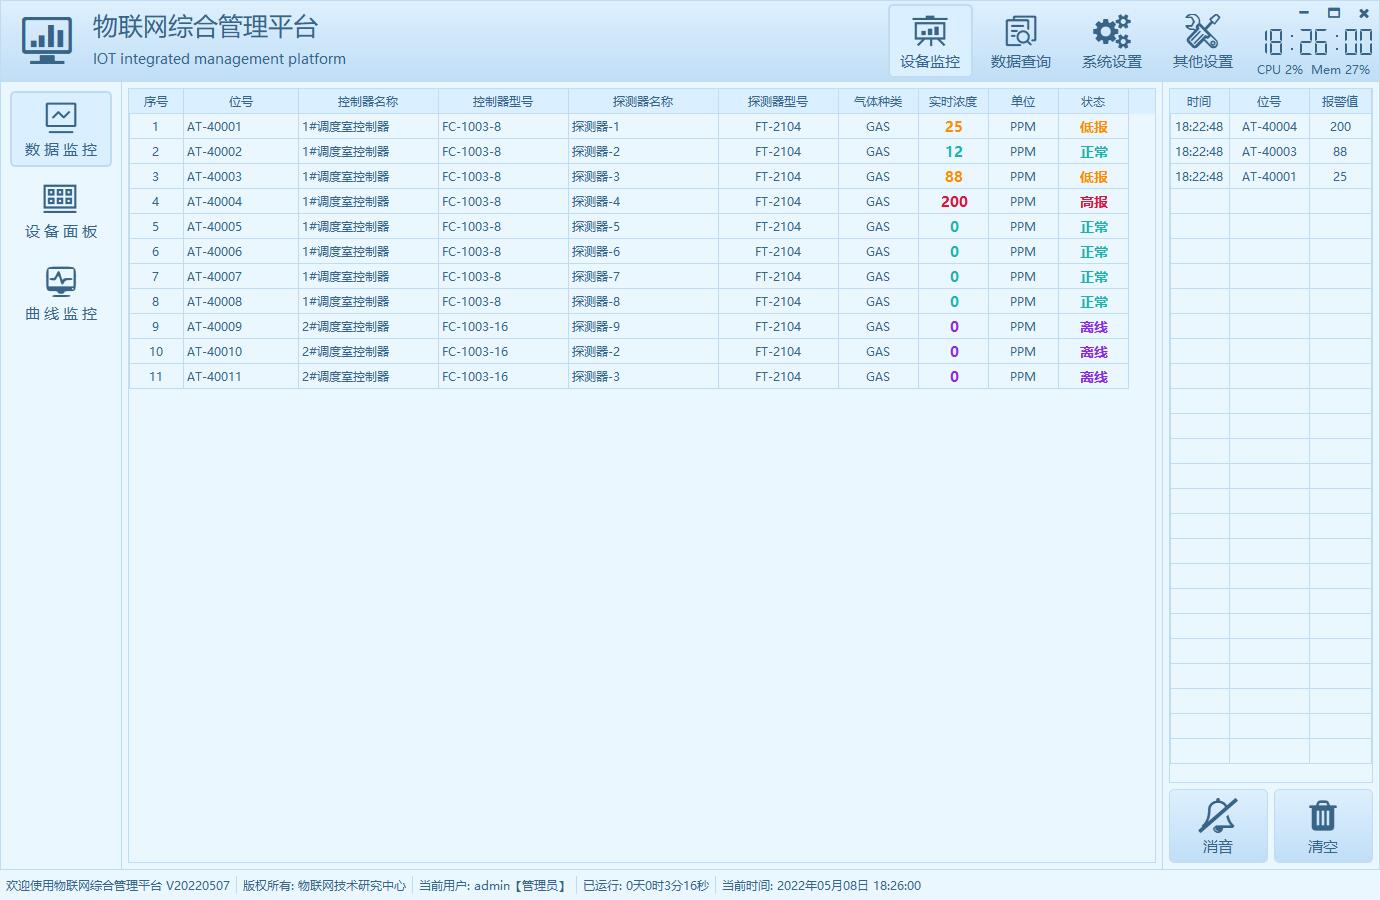Switch to 曲线监控 curve monitoring view
Image resolution: width=1380 pixels, height=900 pixels.
[61, 294]
